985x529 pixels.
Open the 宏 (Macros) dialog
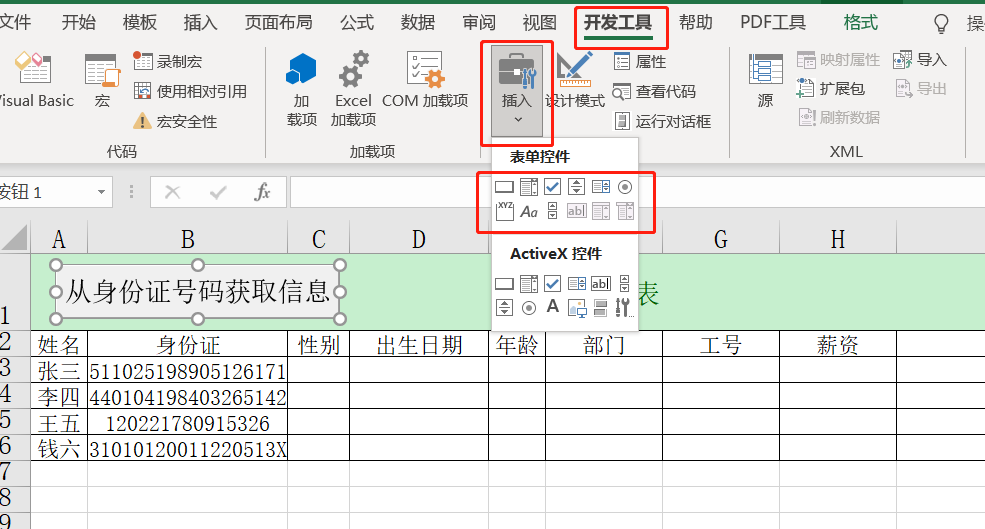102,80
